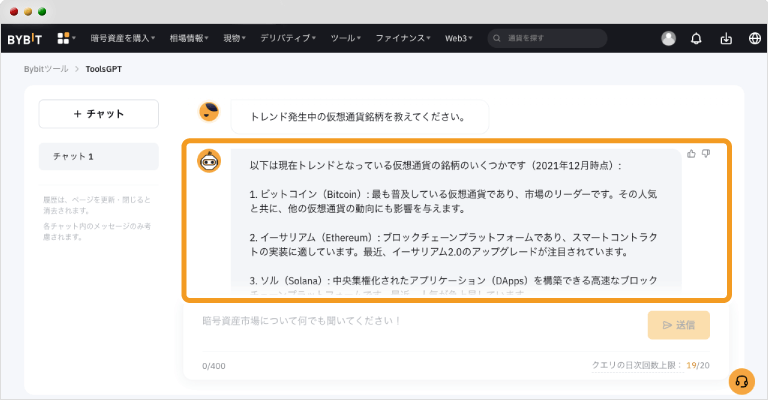This screenshot has width=768, height=400.
Task: Open the language globe icon
Action: 755,38
